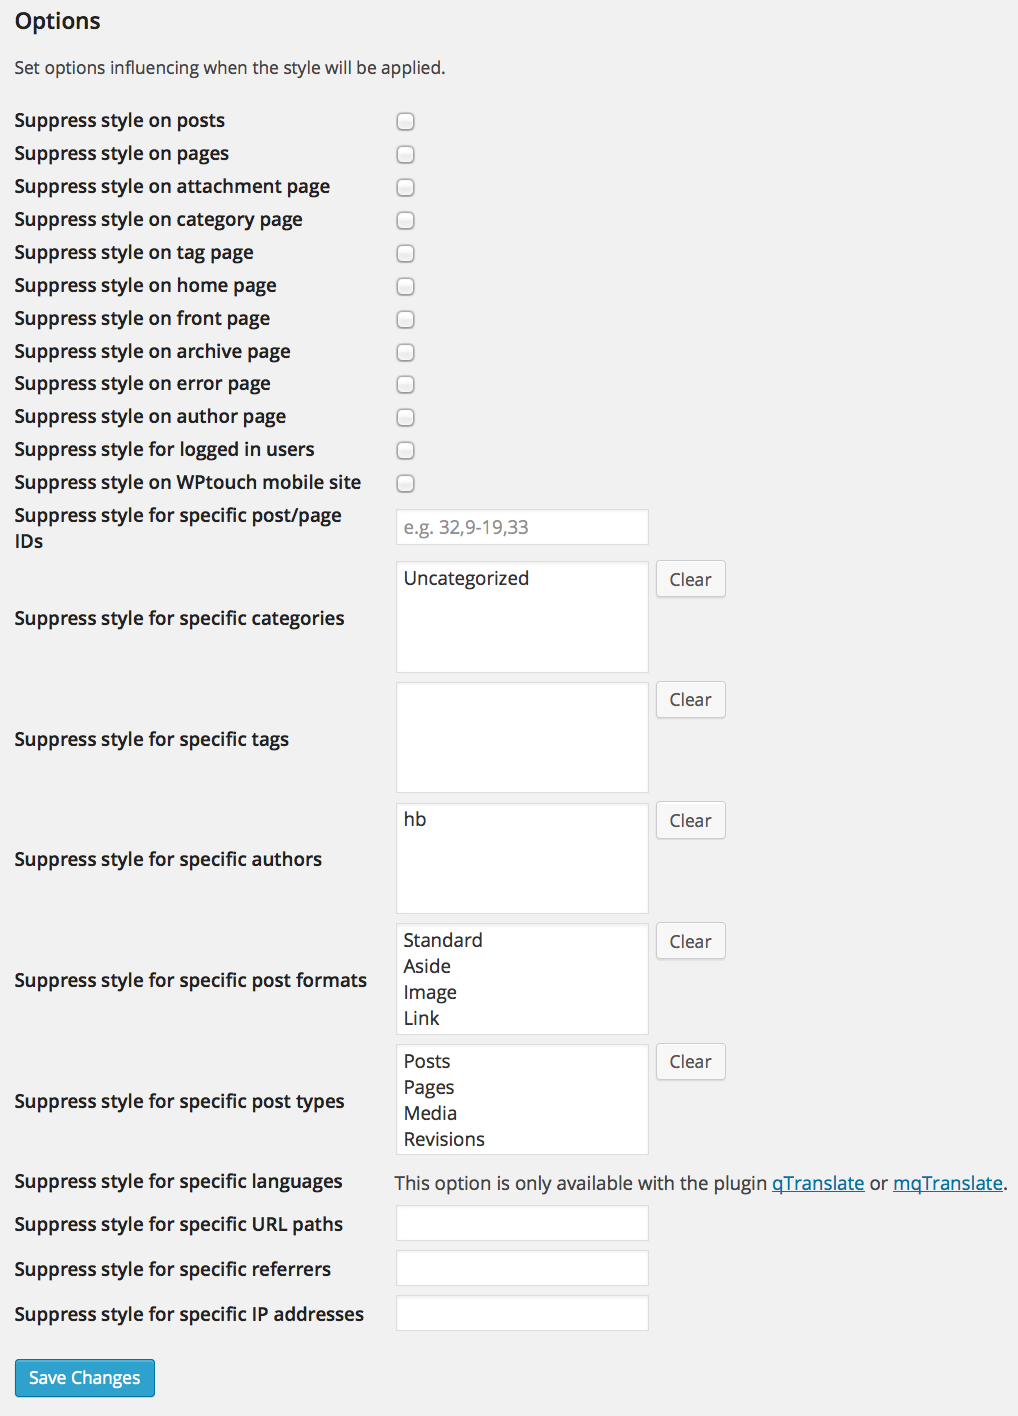Select author hb in authors list
This screenshot has height=1416, width=1018.
(415, 819)
